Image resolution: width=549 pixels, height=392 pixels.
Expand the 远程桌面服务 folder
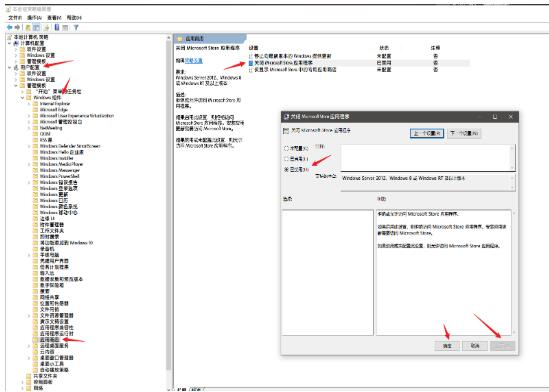pyautogui.click(x=29, y=345)
